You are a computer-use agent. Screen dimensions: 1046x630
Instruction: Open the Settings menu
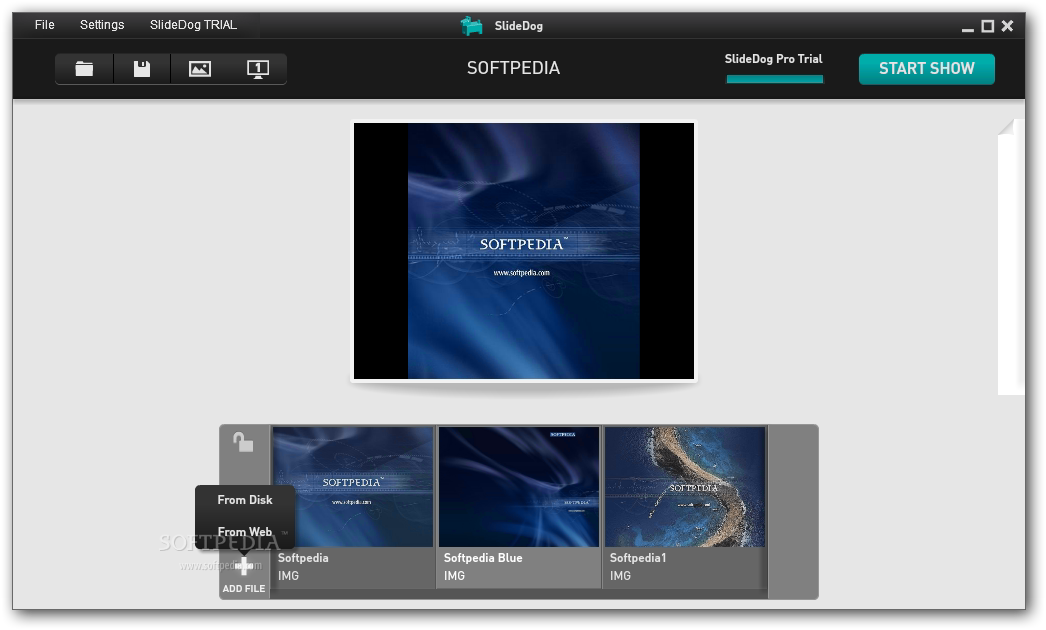click(102, 25)
